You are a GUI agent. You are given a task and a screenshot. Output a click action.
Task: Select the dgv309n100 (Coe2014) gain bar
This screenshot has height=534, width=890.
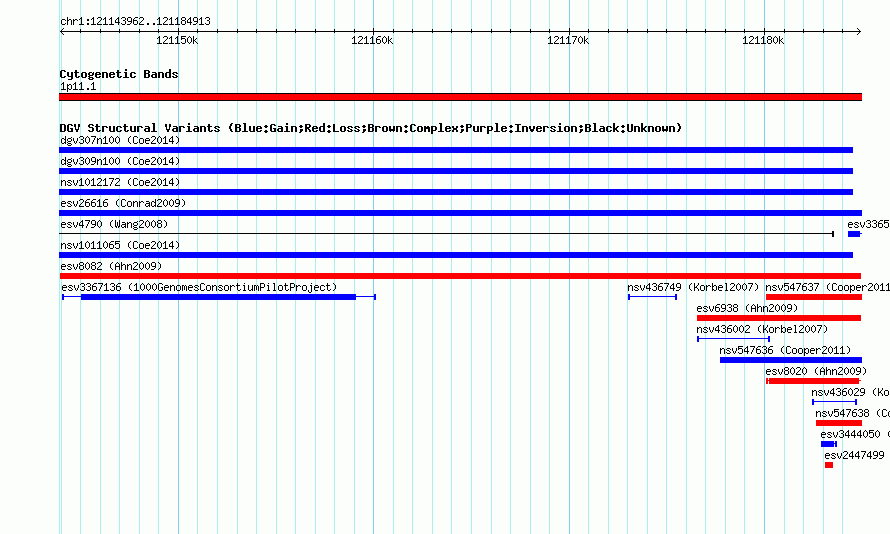(x=456, y=171)
